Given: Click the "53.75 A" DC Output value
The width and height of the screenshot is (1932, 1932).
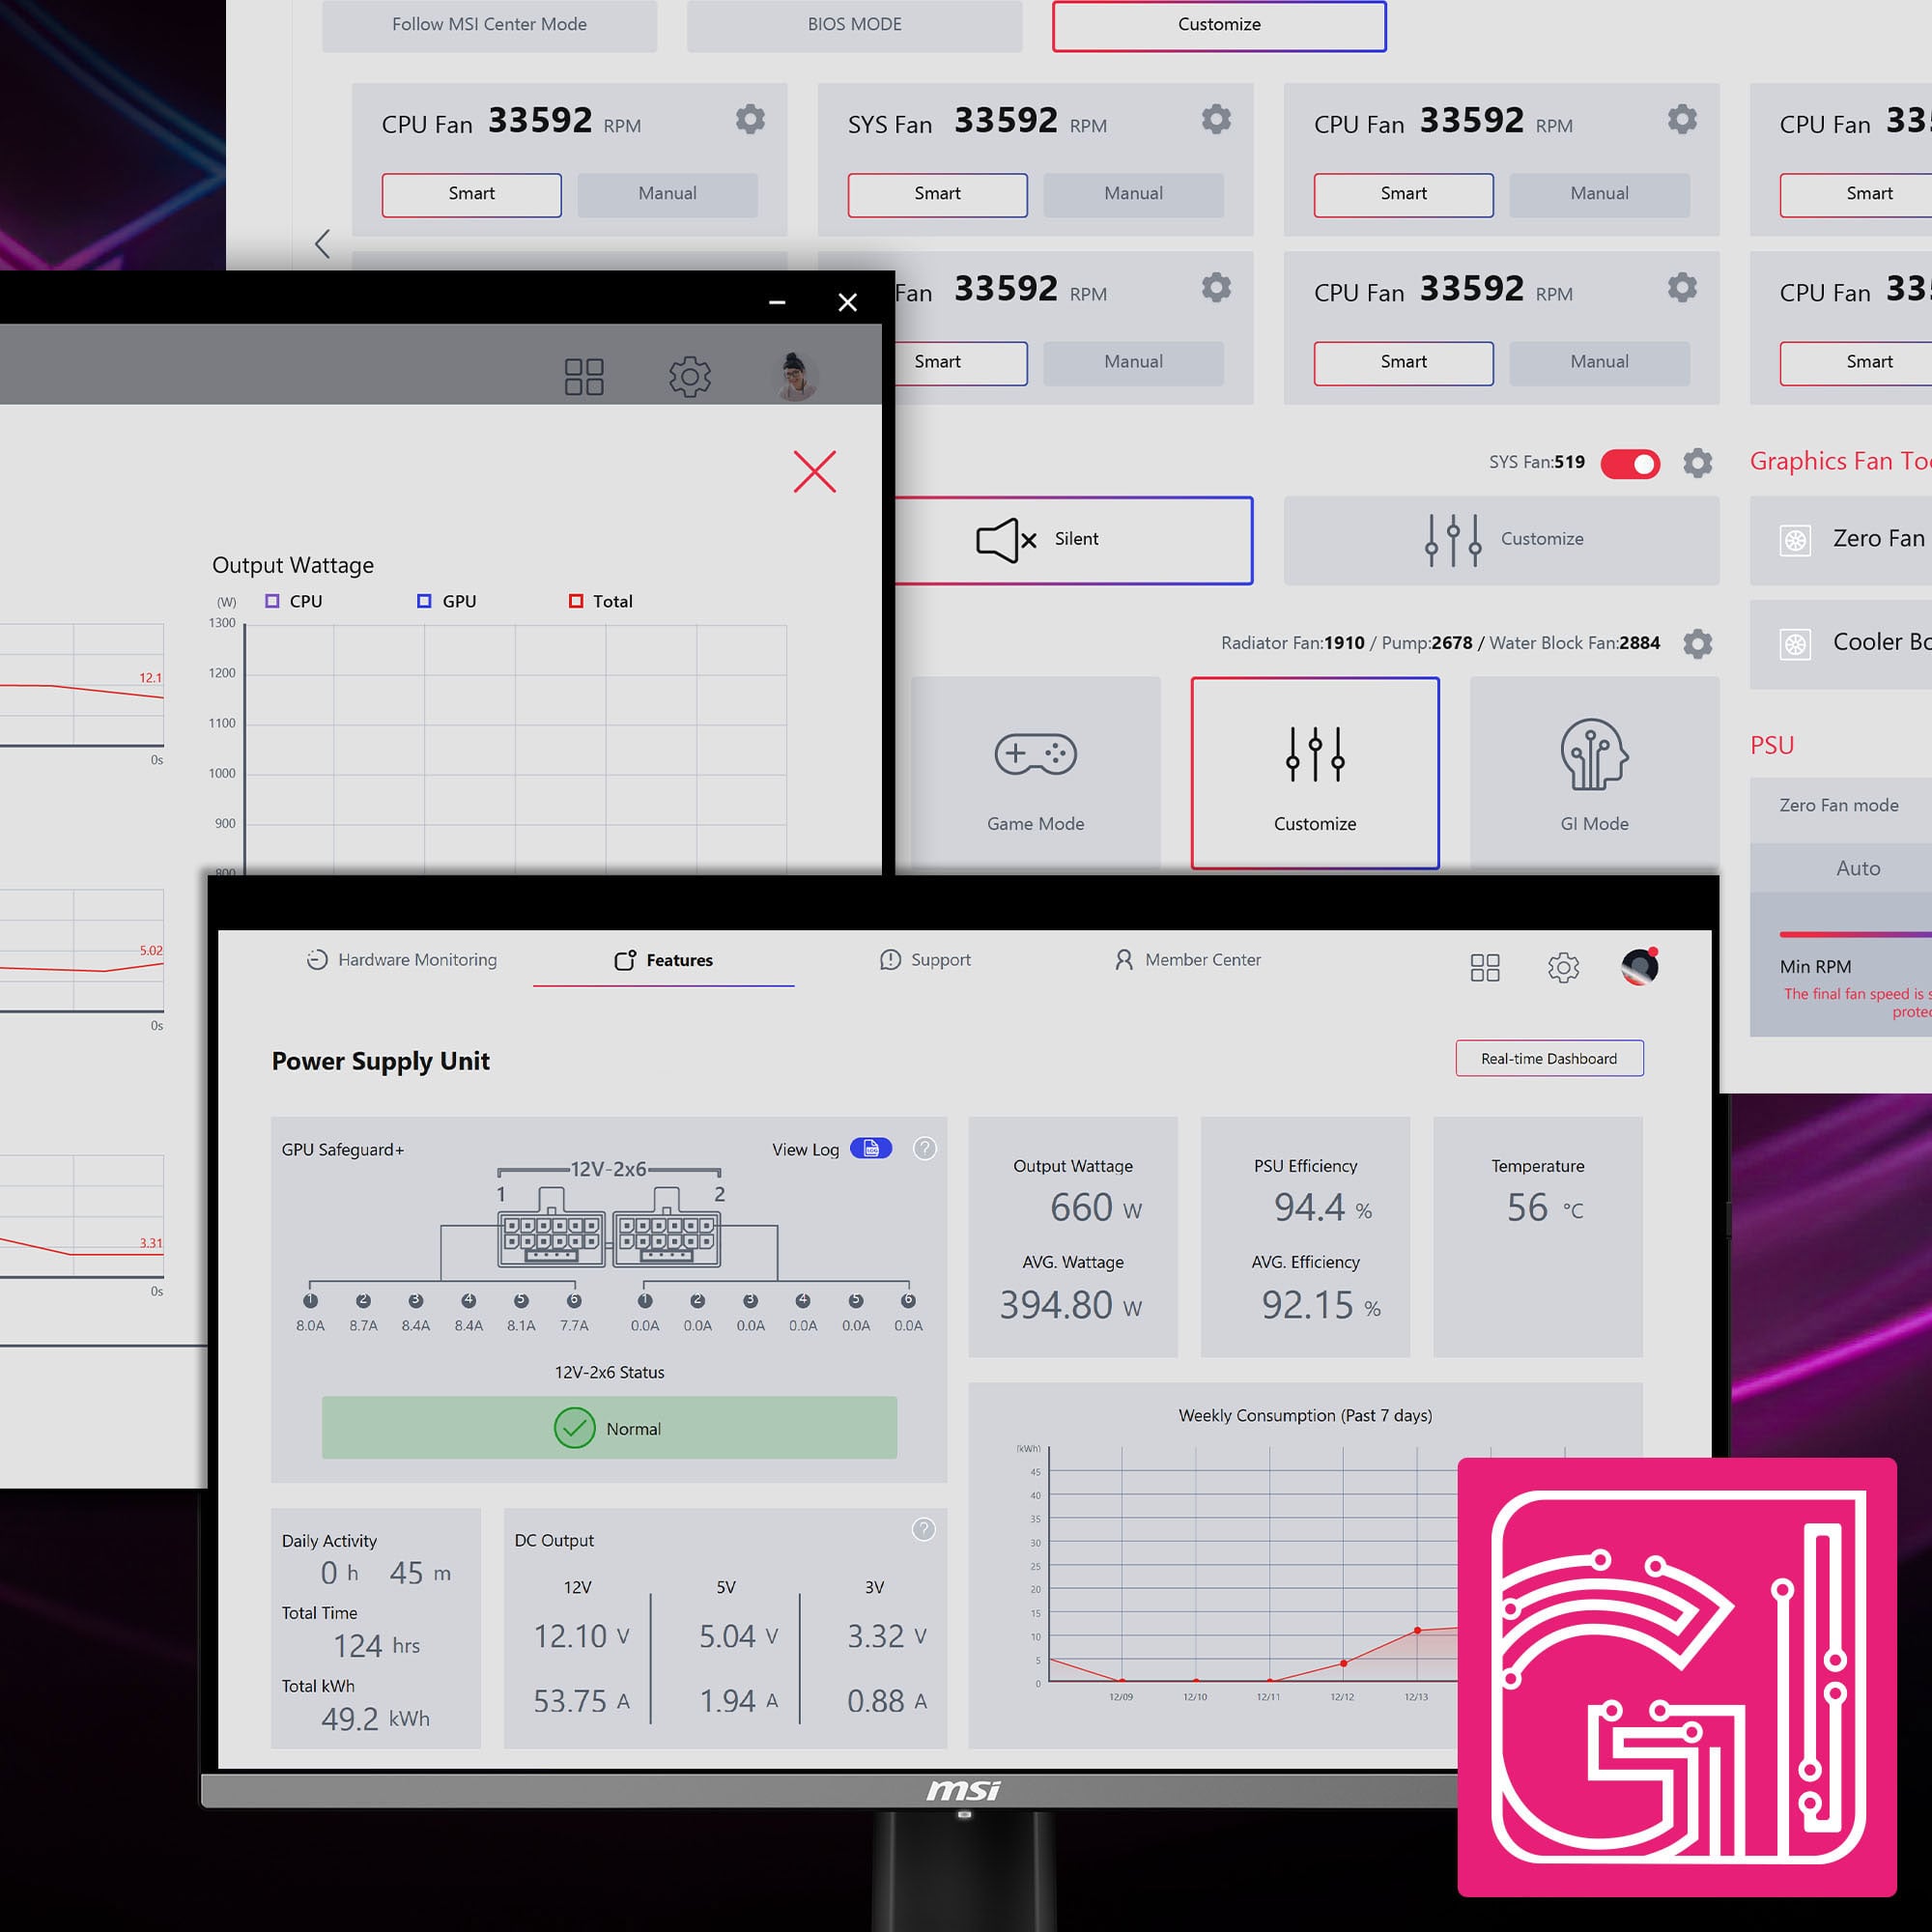Looking at the screenshot, I should 581,1701.
